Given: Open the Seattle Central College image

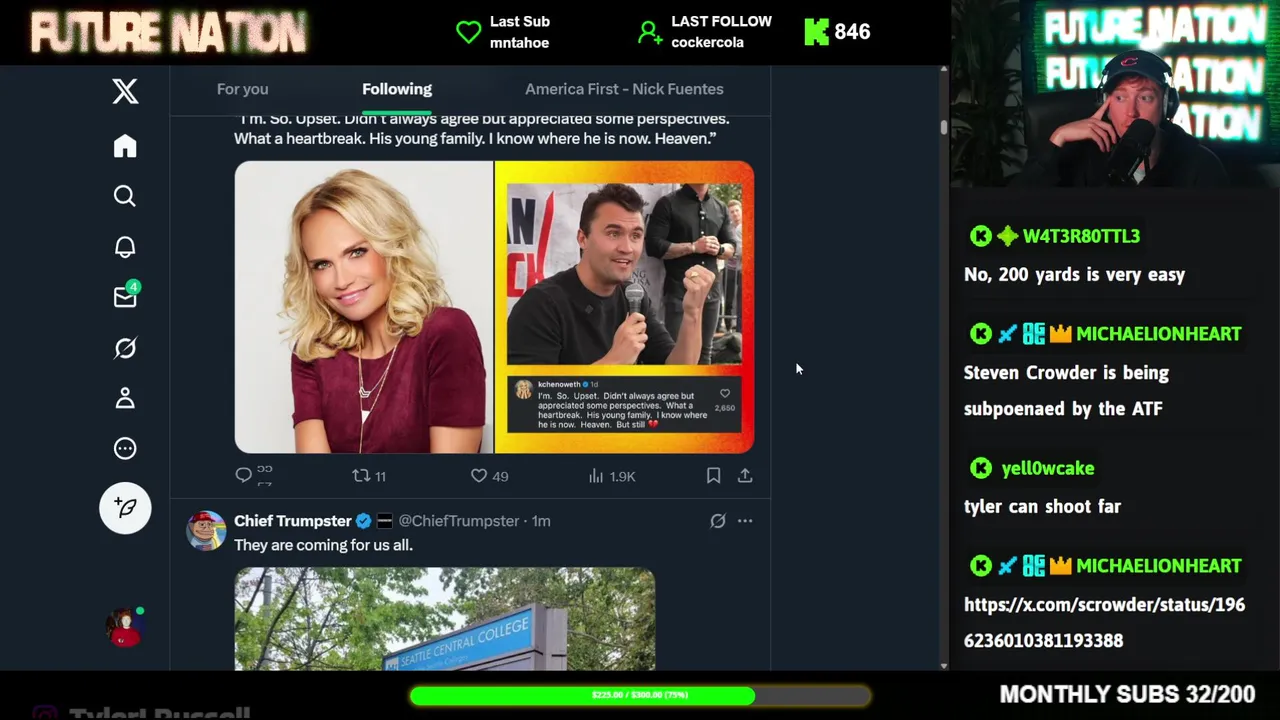Looking at the screenshot, I should [445, 619].
